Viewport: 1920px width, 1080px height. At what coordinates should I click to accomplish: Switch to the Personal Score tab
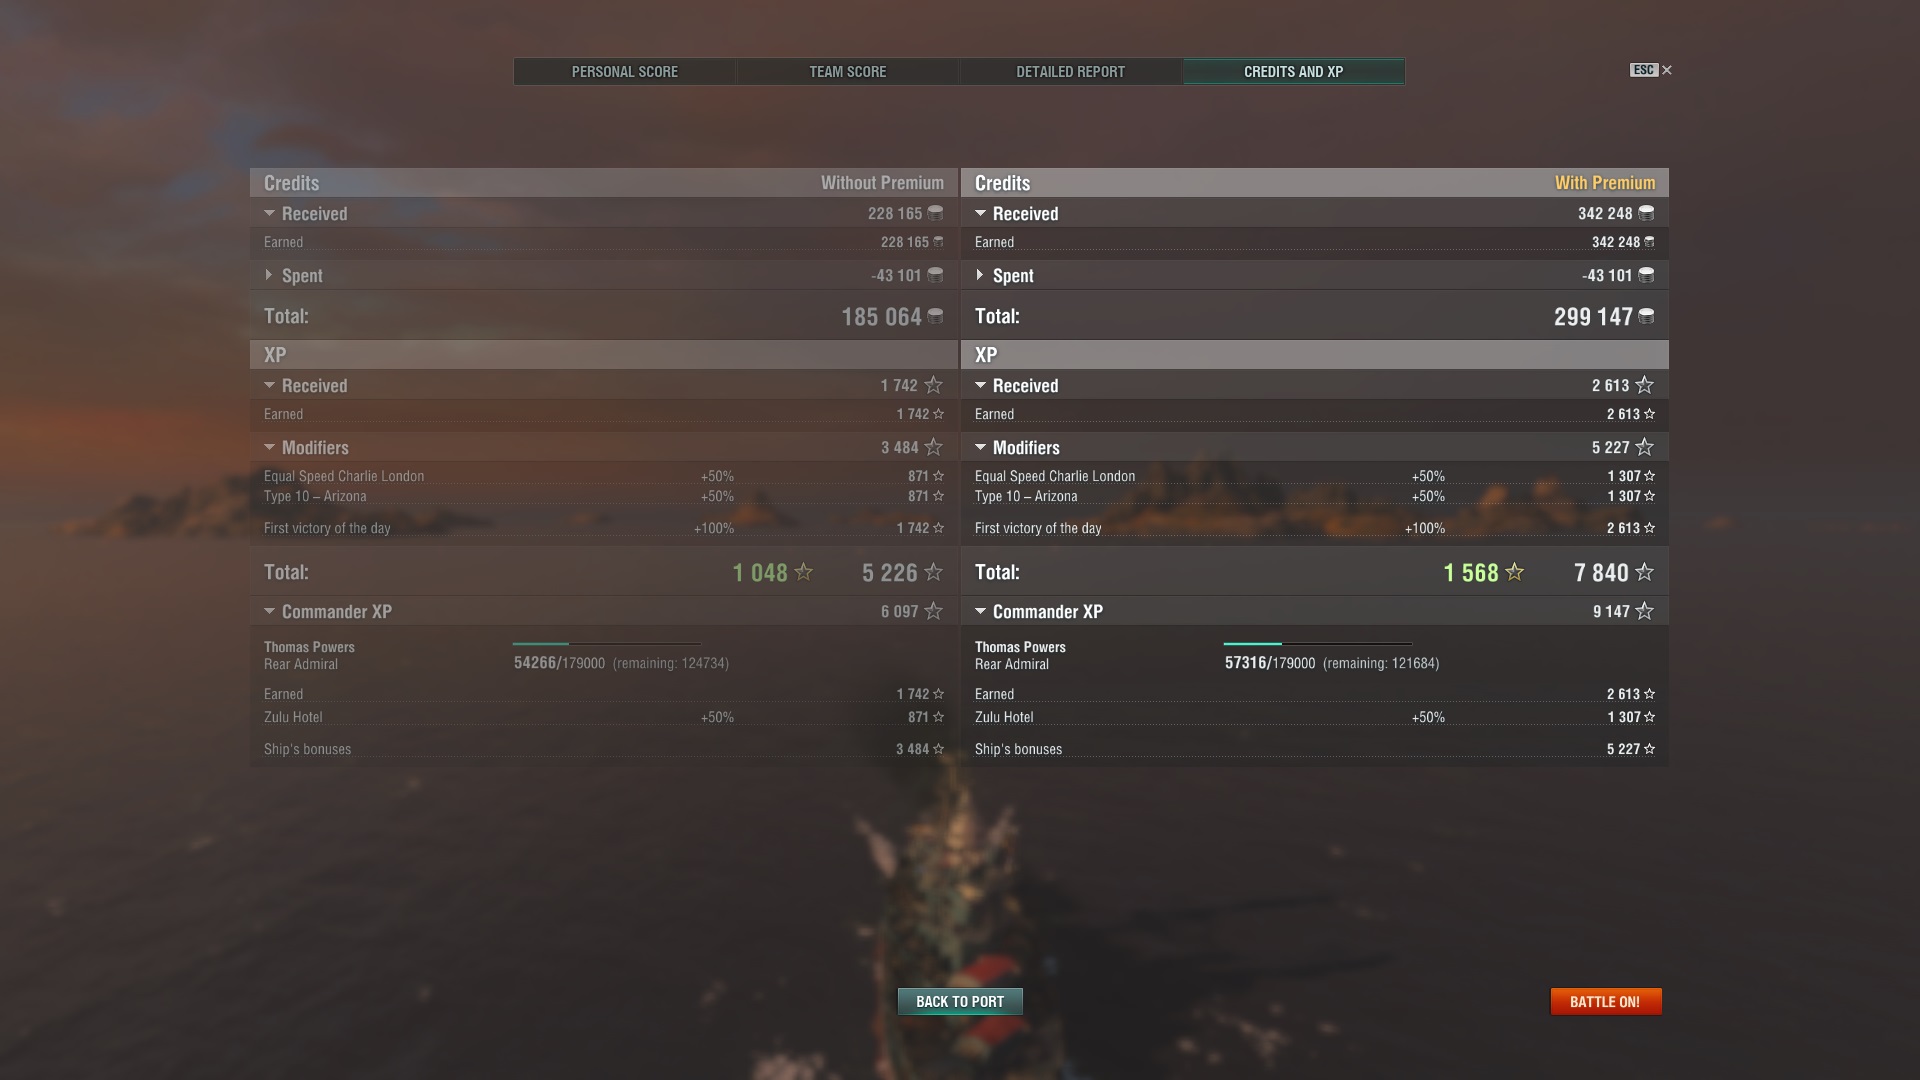[625, 72]
